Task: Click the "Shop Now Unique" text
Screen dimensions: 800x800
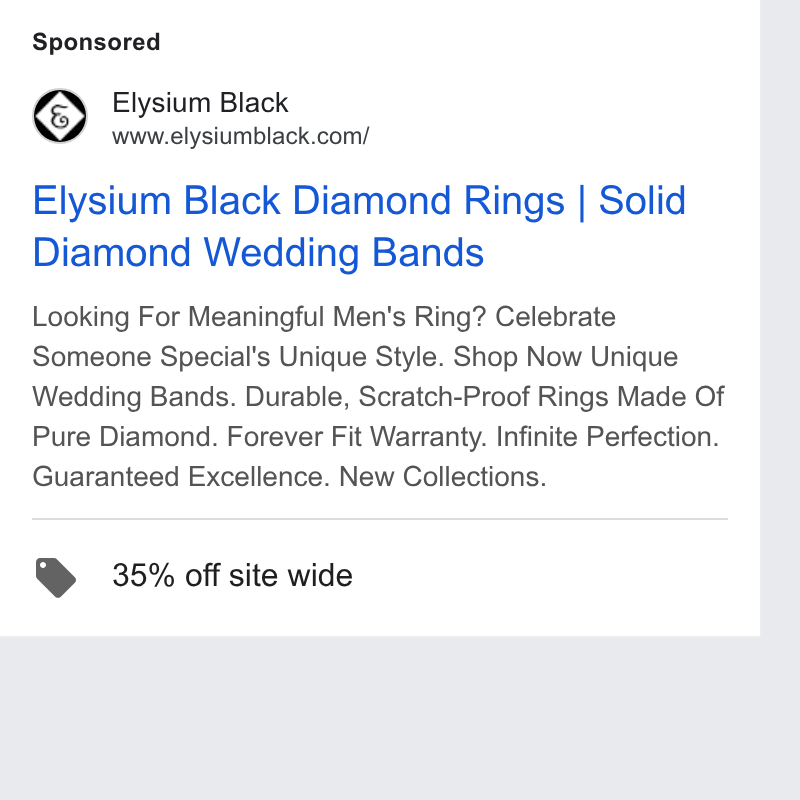Action: tap(565, 357)
